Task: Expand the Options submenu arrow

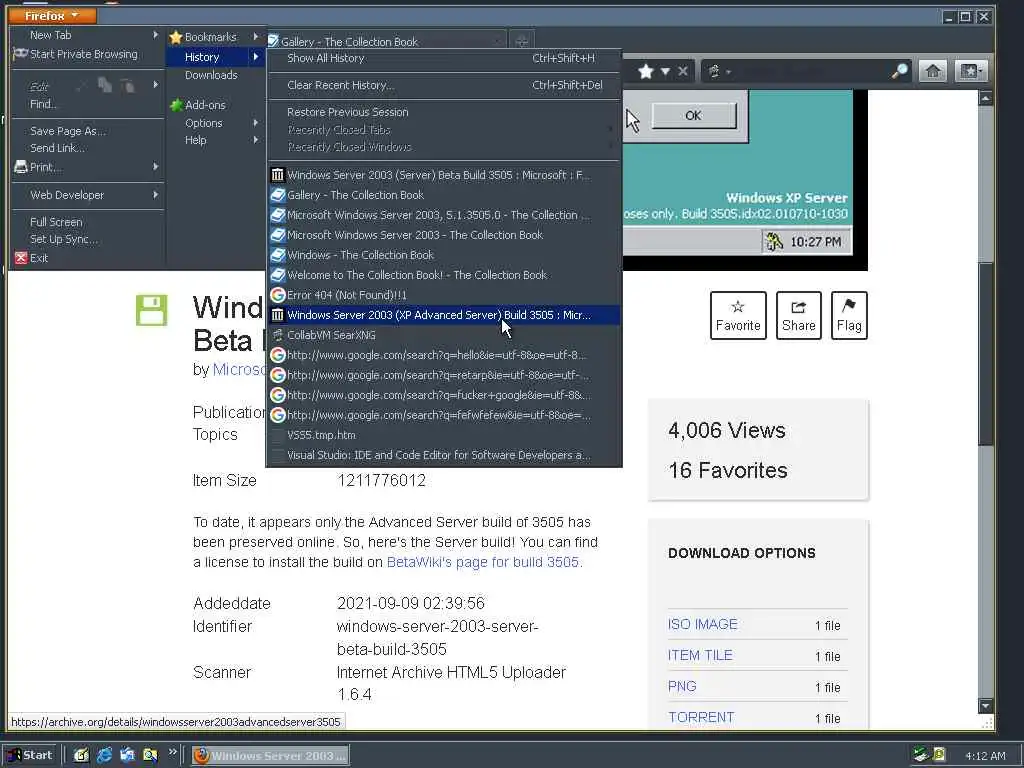Action: 255,123
